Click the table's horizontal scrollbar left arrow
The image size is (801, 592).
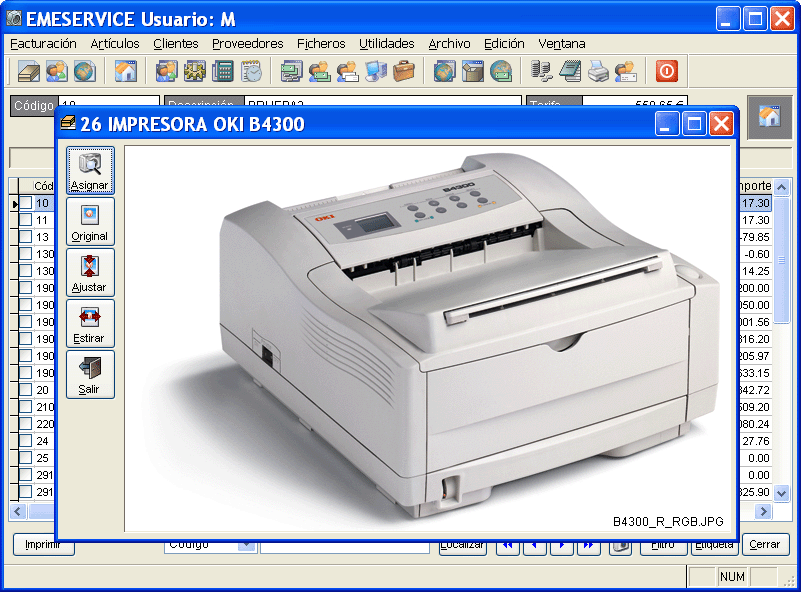[18, 511]
